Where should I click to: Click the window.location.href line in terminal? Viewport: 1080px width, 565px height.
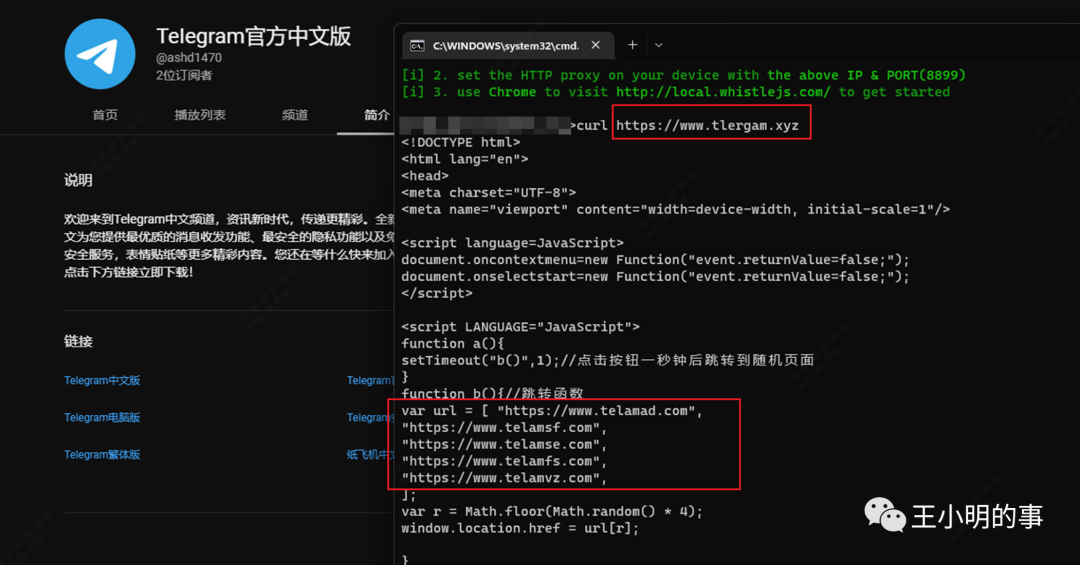tap(520, 528)
